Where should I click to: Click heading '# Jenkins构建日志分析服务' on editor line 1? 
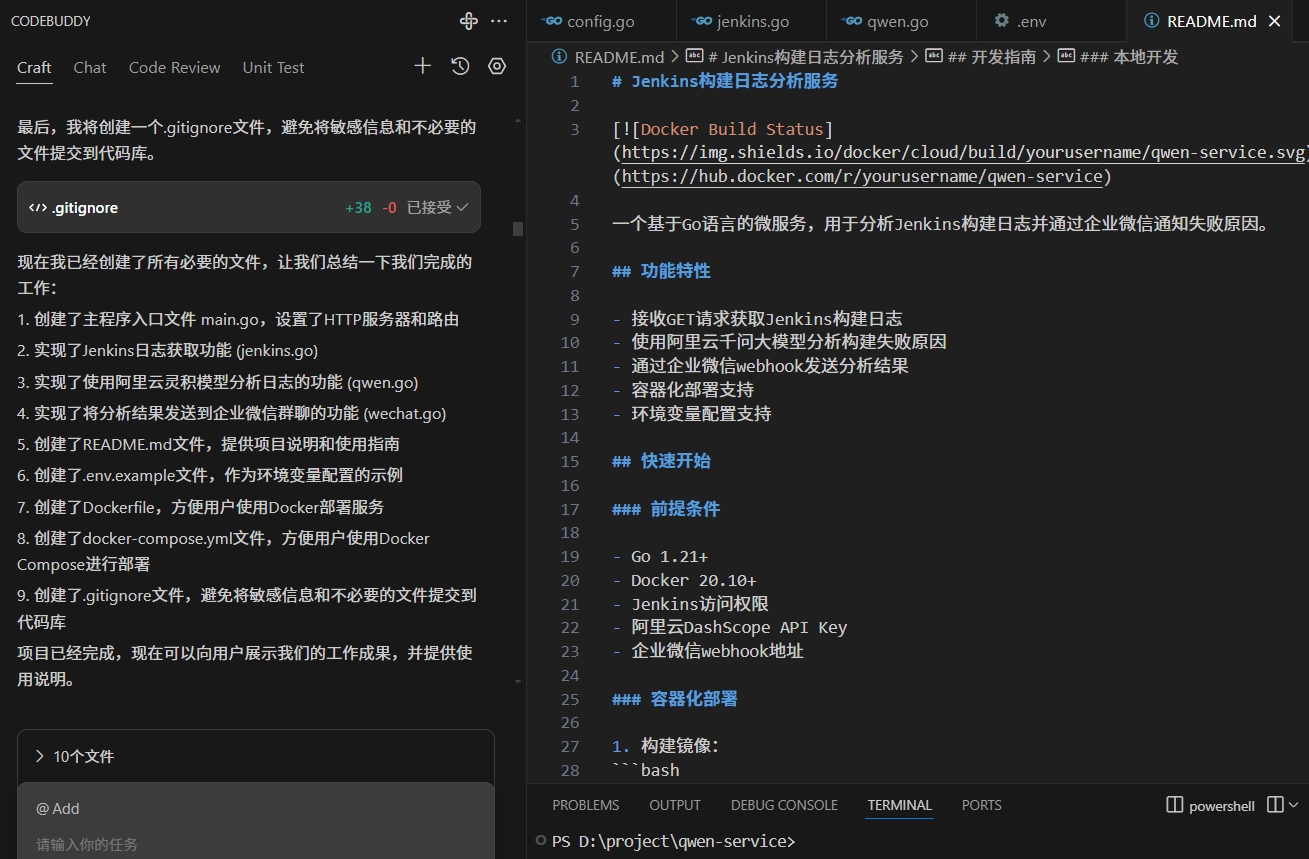coord(725,82)
